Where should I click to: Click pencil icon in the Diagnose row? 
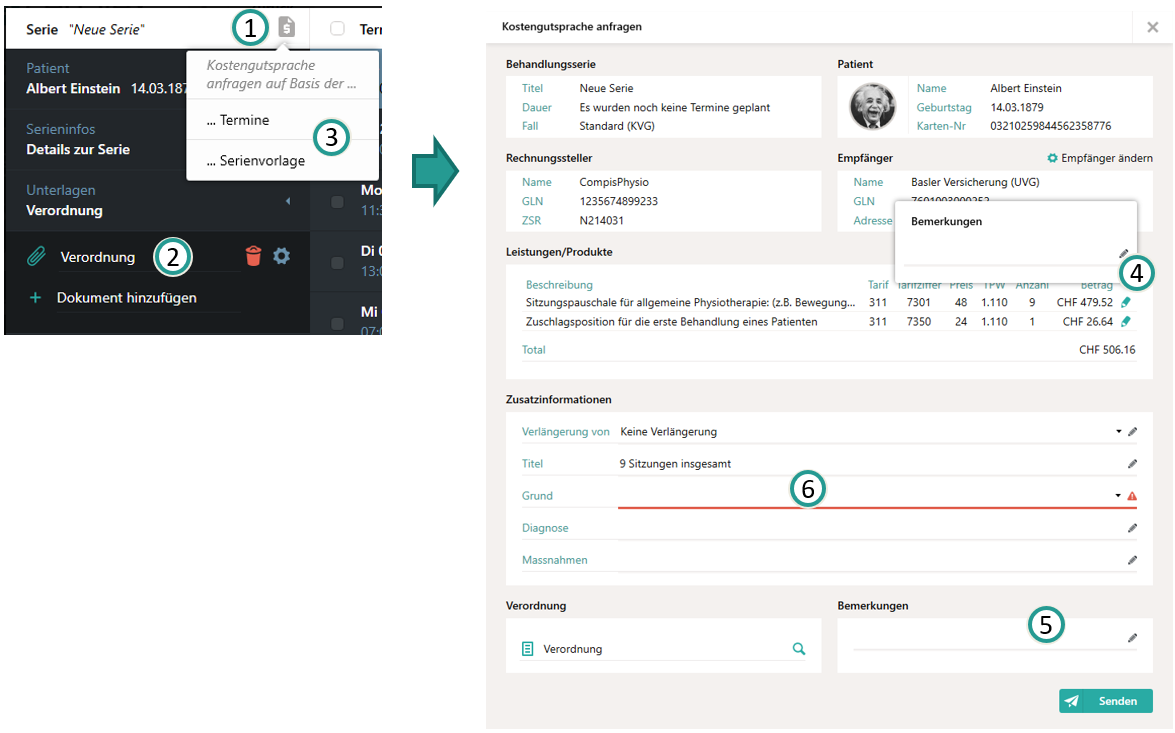click(x=1132, y=528)
